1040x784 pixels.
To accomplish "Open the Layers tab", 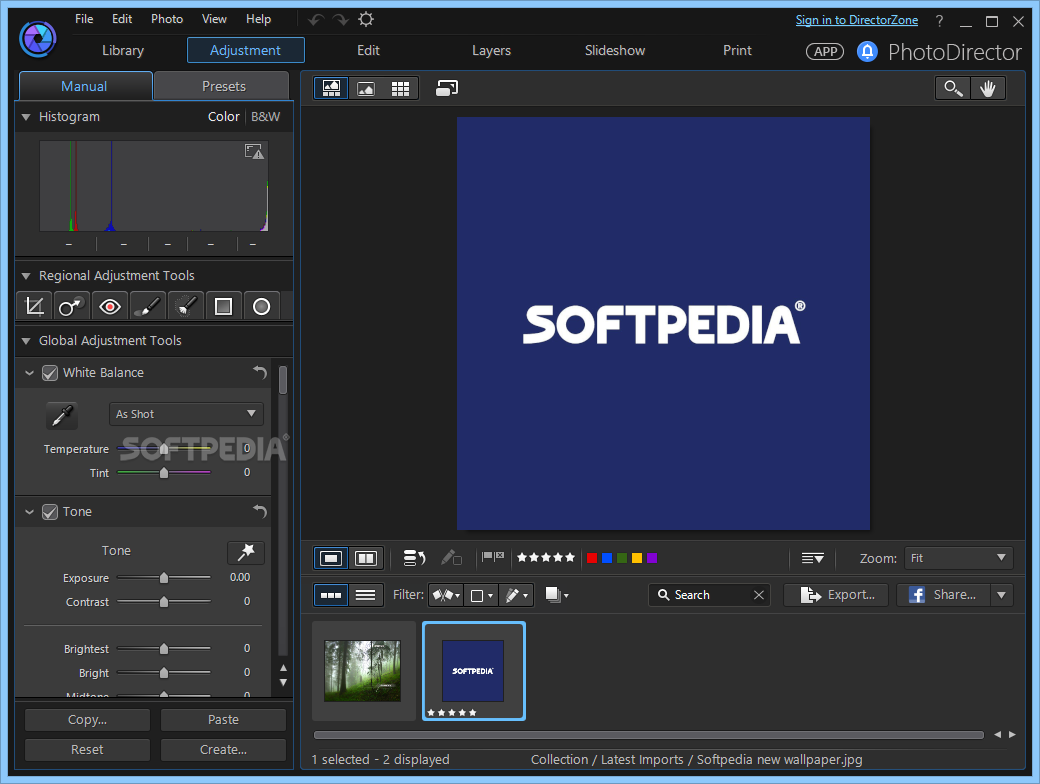I will point(491,50).
